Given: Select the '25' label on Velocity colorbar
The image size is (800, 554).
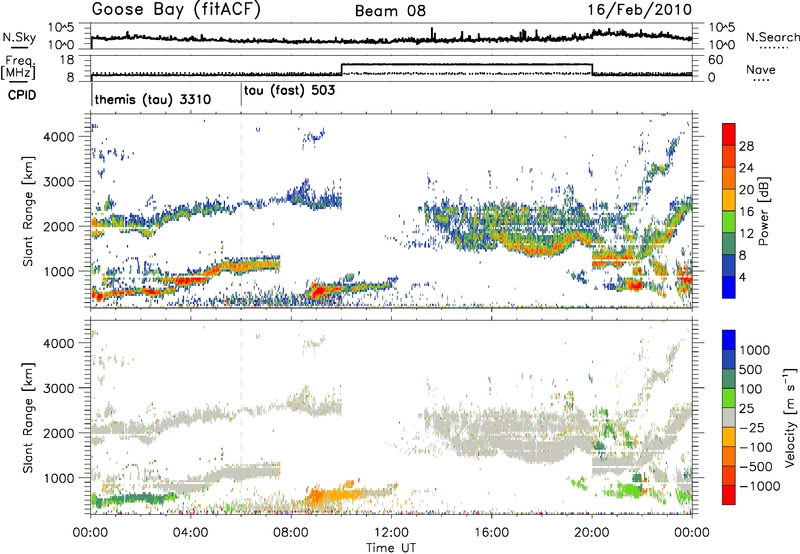Looking at the screenshot, I should click(747, 408).
